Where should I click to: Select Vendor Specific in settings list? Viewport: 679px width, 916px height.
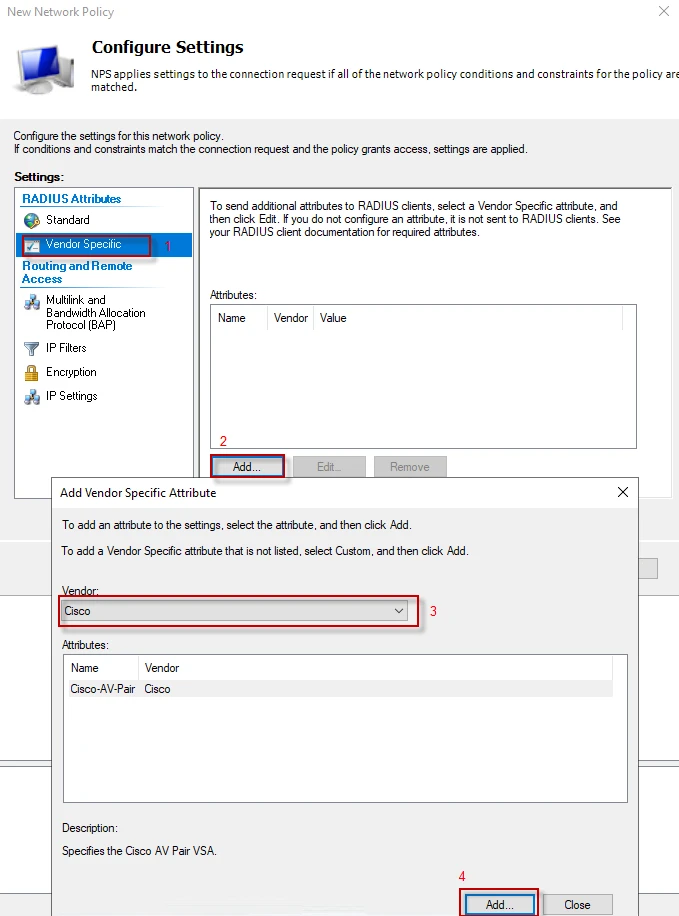coord(84,244)
